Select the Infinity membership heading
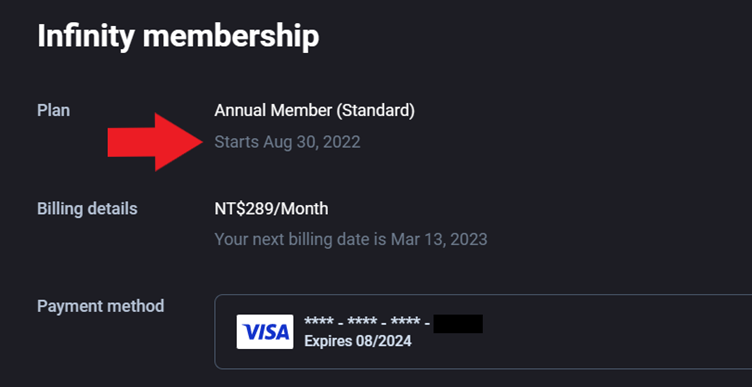This screenshot has height=387, width=752. (178, 36)
